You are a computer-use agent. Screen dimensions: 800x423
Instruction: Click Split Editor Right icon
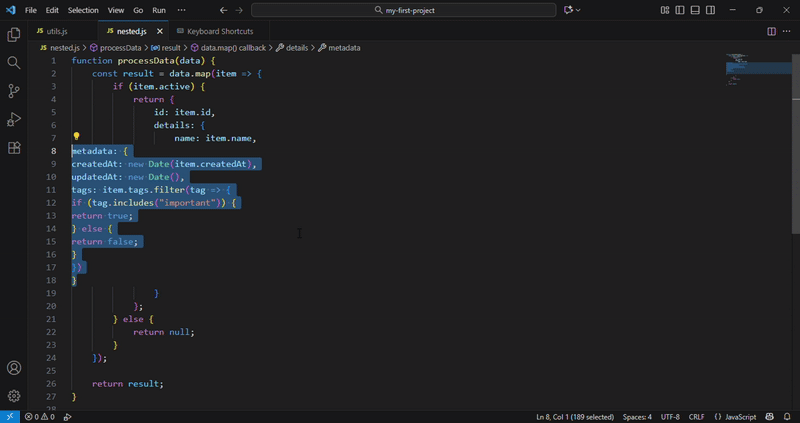click(x=771, y=32)
